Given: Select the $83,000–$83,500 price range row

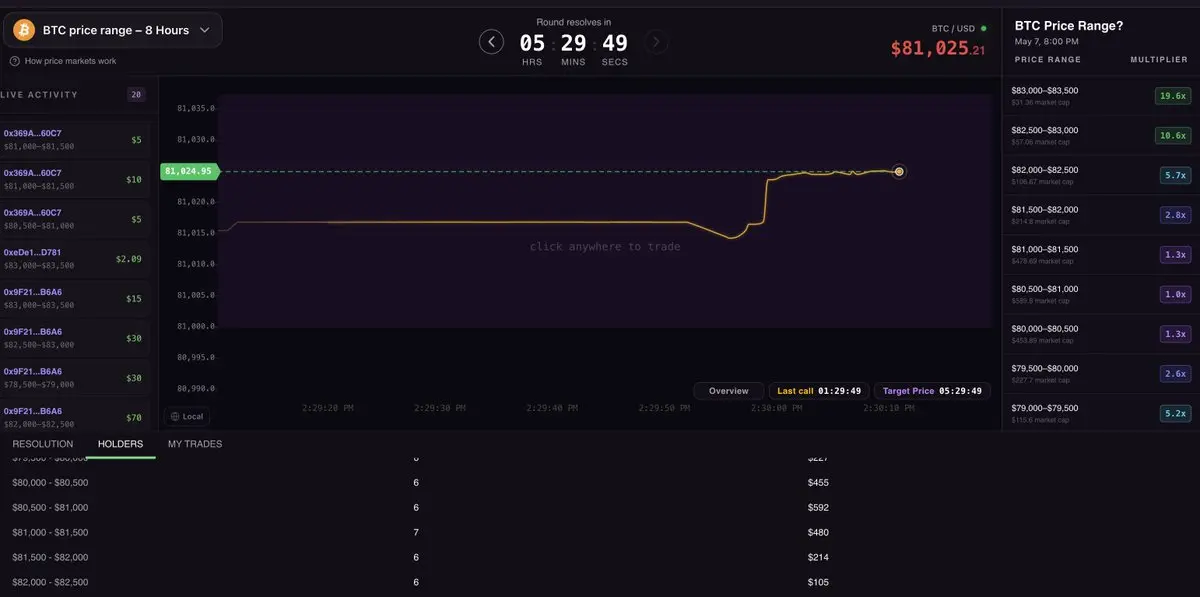Looking at the screenshot, I should (1101, 96).
